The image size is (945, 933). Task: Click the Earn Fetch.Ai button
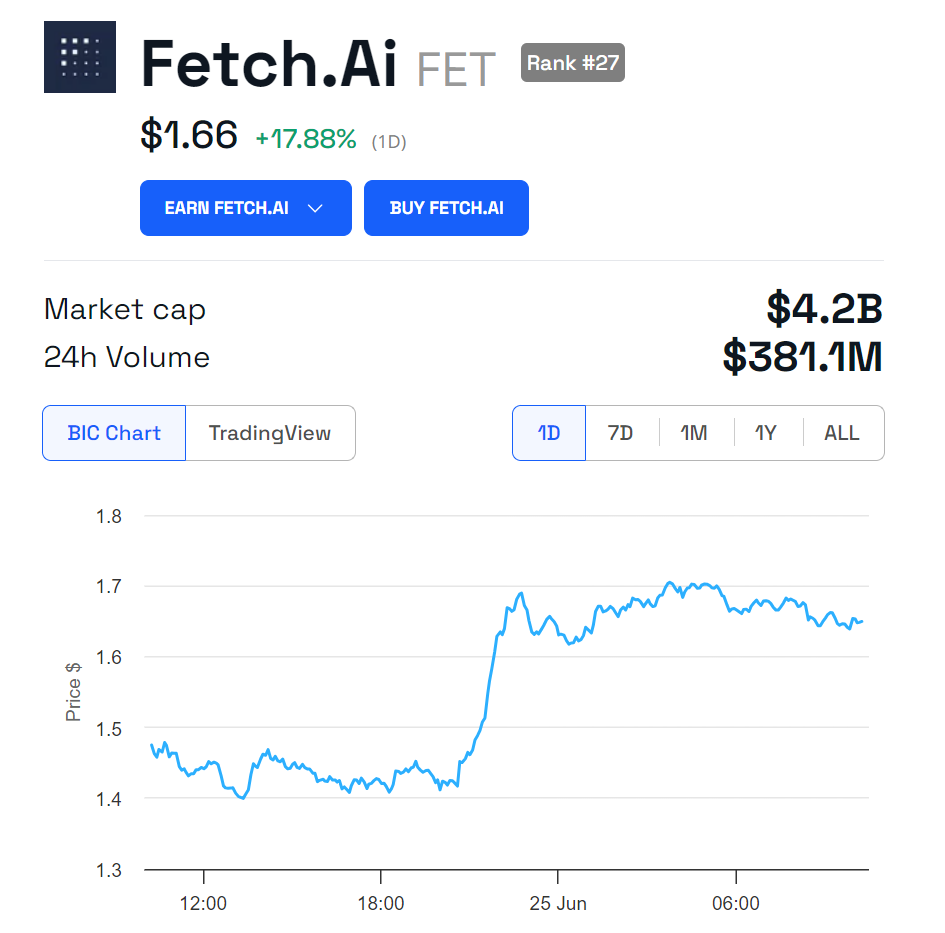coord(227,208)
